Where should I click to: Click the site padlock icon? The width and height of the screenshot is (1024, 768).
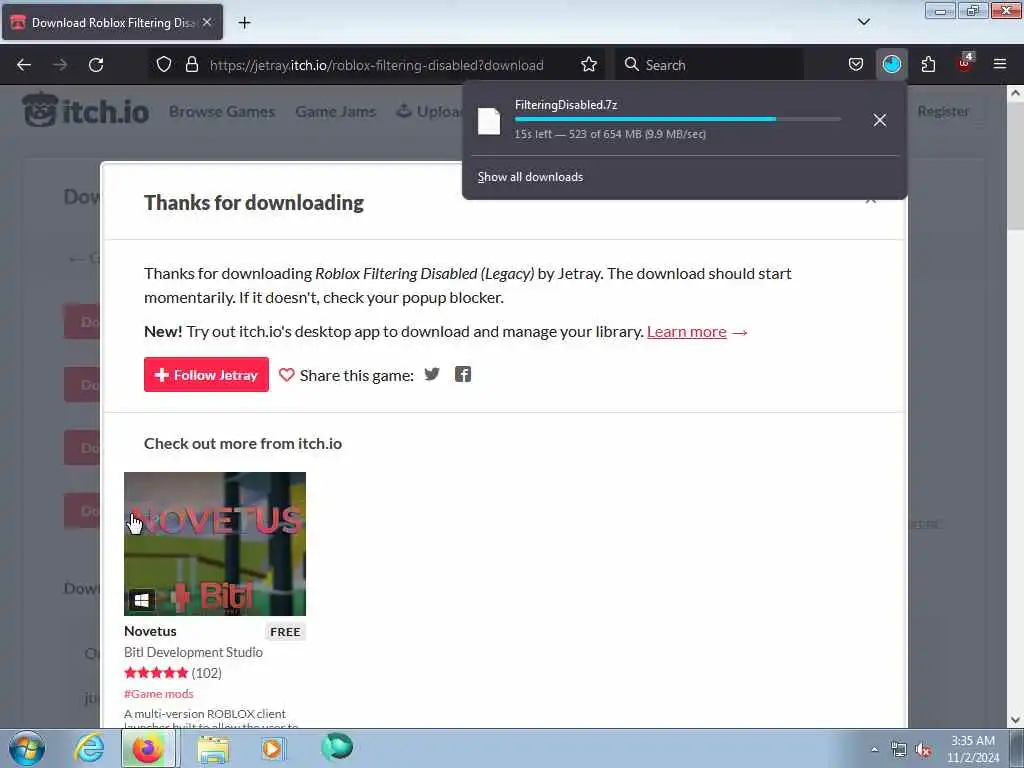[x=191, y=65]
